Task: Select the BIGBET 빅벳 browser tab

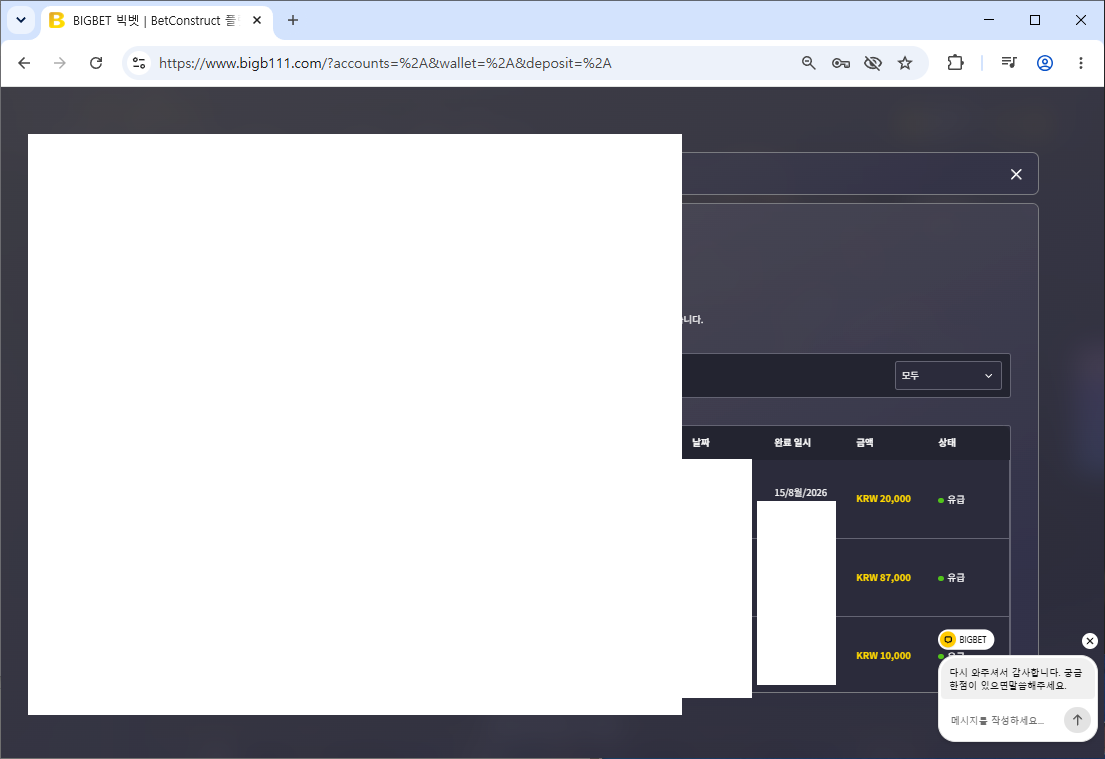Action: (x=156, y=20)
